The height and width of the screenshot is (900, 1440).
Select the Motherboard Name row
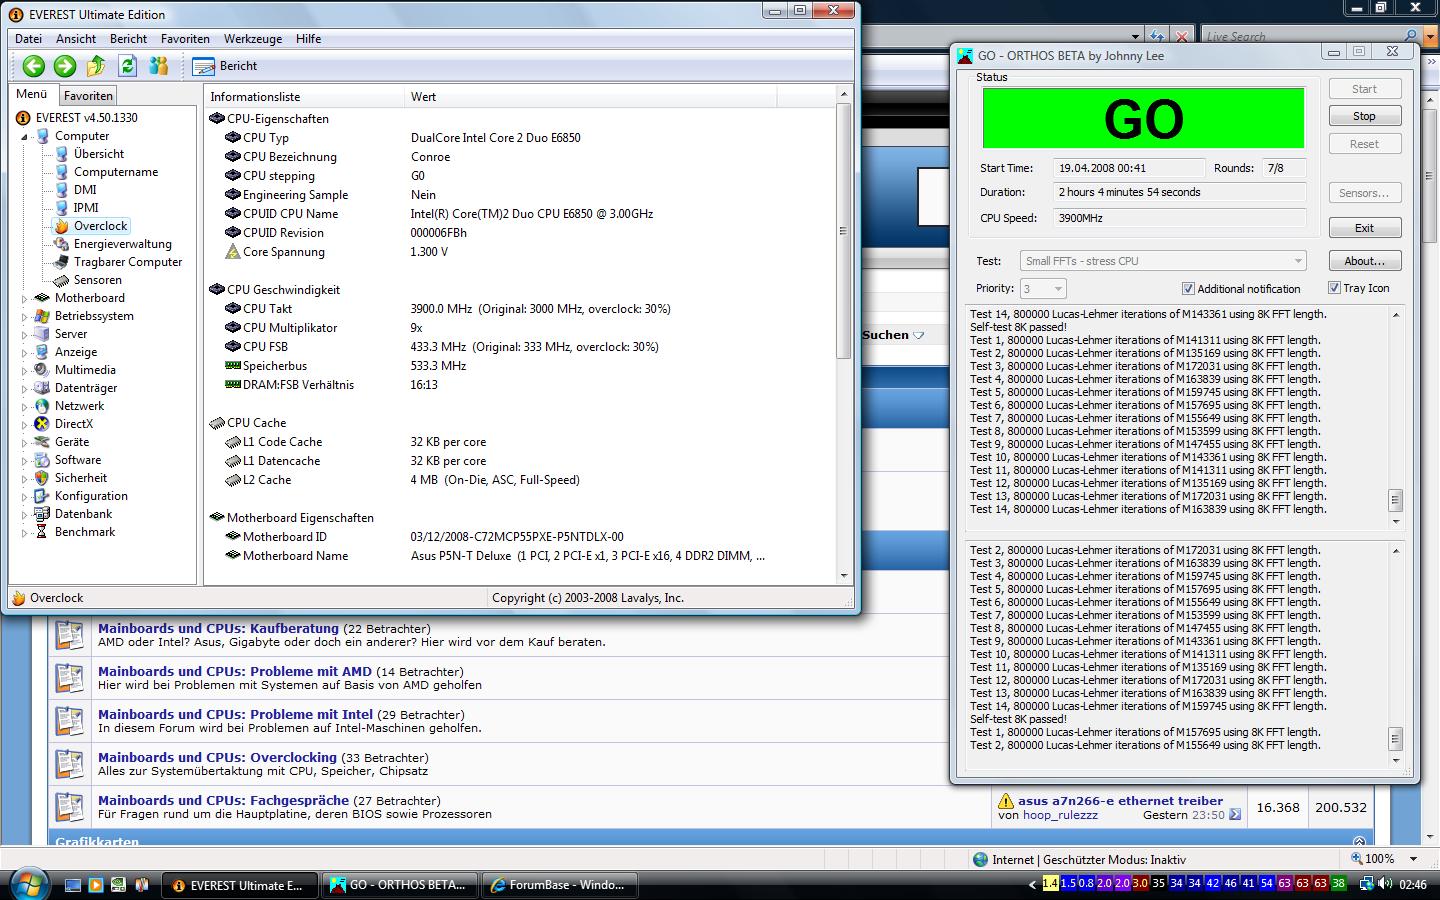click(x=520, y=556)
